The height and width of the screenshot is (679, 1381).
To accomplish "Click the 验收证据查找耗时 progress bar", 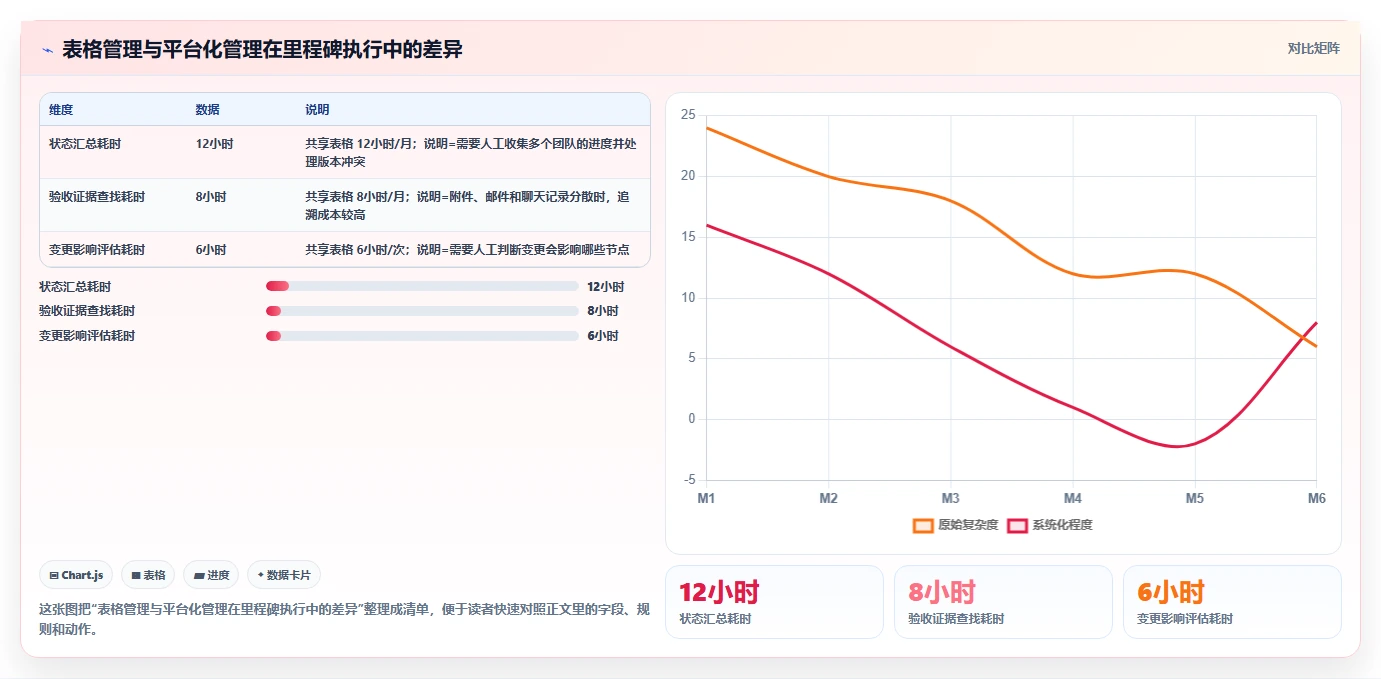I will [x=422, y=311].
